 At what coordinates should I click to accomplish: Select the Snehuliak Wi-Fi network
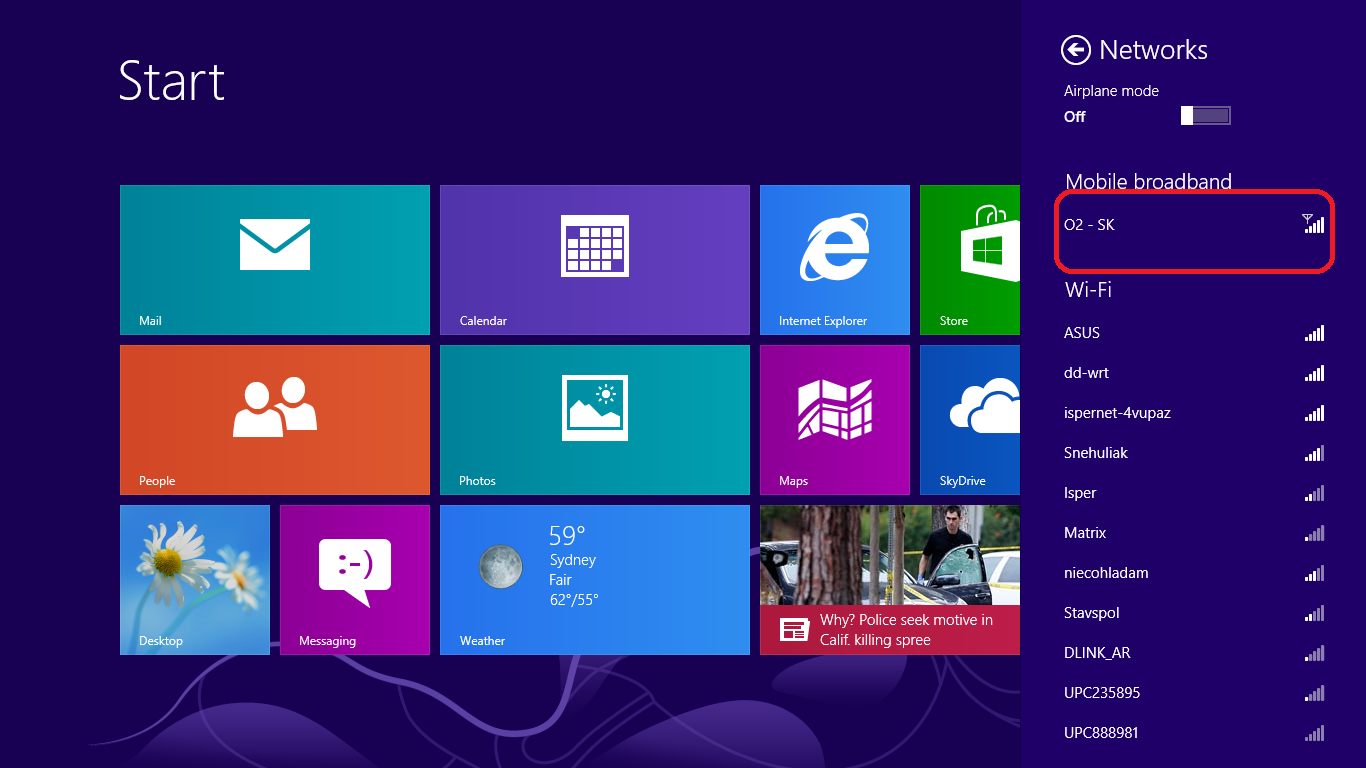click(x=1194, y=453)
